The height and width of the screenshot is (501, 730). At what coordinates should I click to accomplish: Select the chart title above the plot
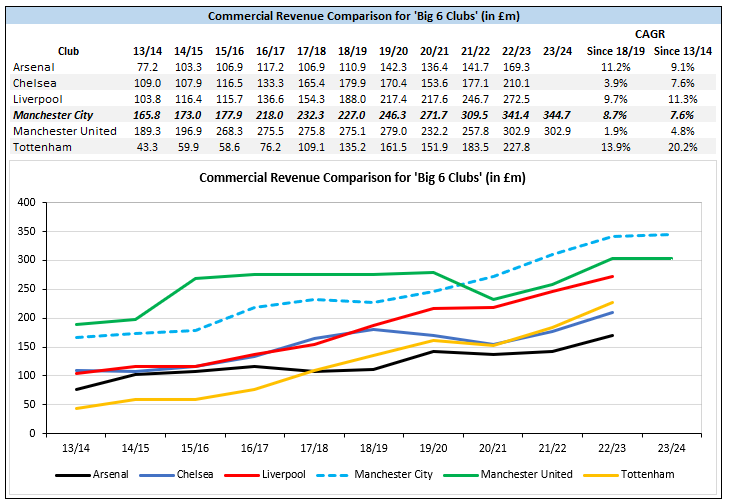pyautogui.click(x=362, y=178)
